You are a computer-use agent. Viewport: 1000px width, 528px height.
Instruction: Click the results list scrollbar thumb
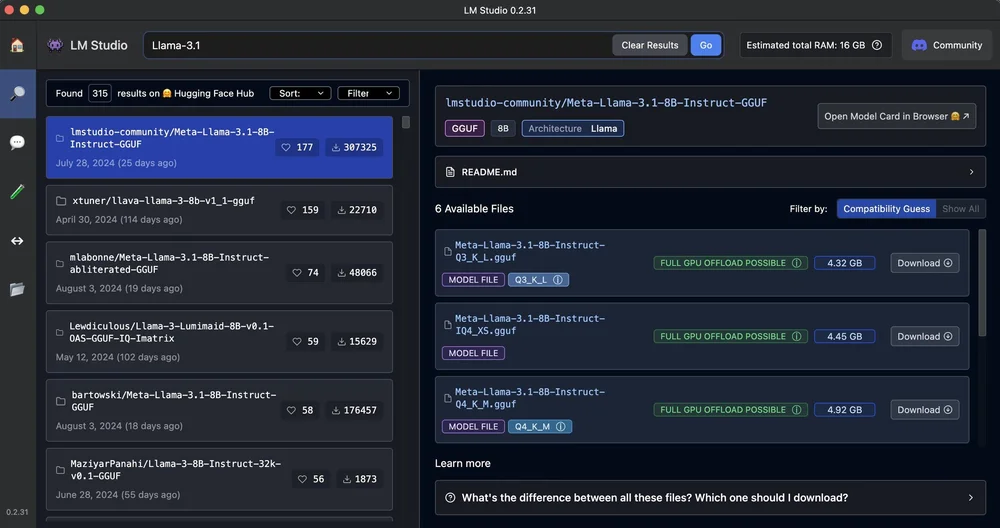[x=406, y=122]
